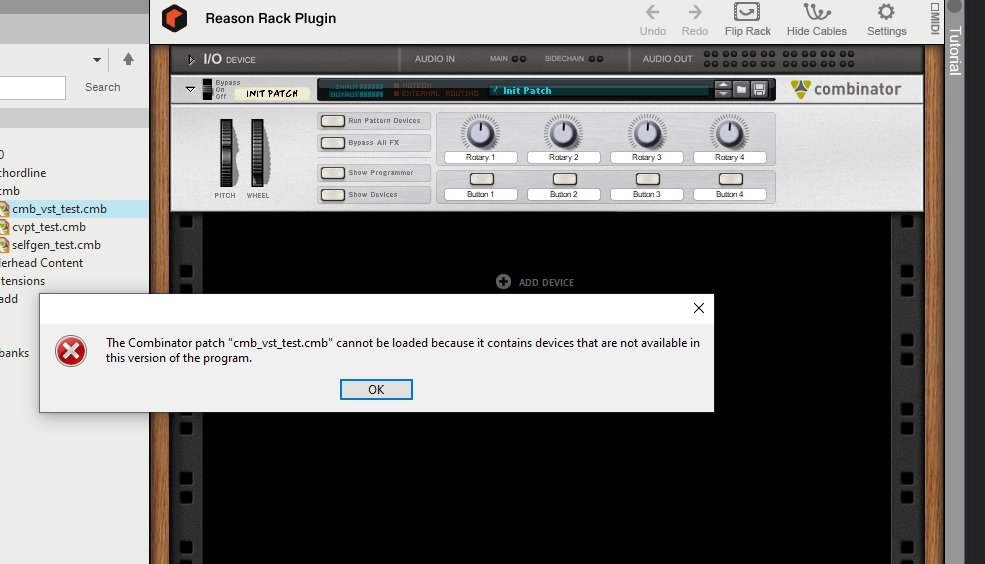This screenshot has width=985, height=564.
Task: Click the Rotary 2 label field
Action: 563,158
